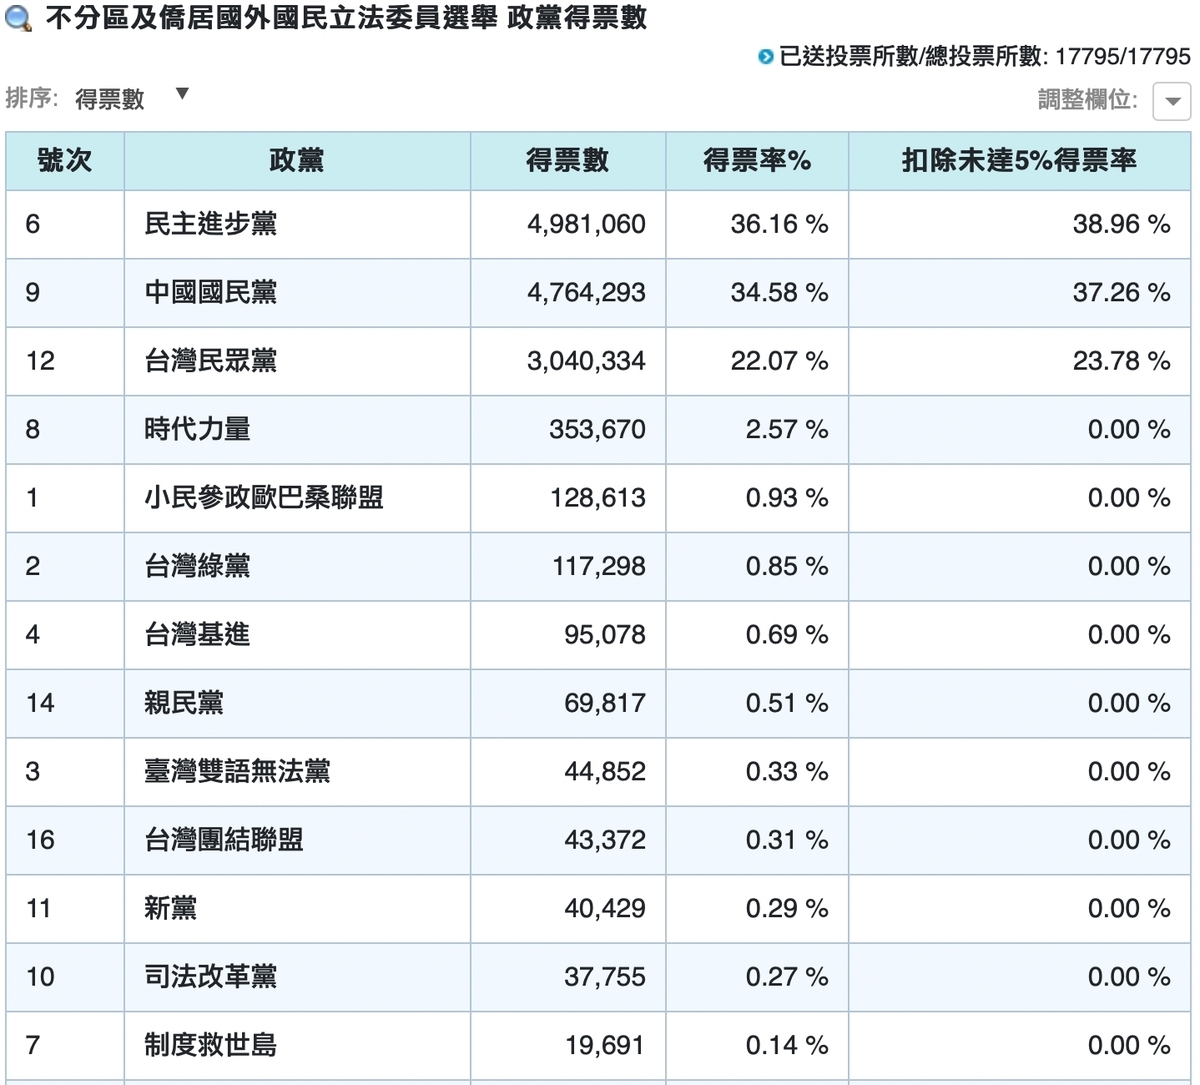
Task: Select the 台灣團結聯盟 party cell
Action: click(x=297, y=840)
